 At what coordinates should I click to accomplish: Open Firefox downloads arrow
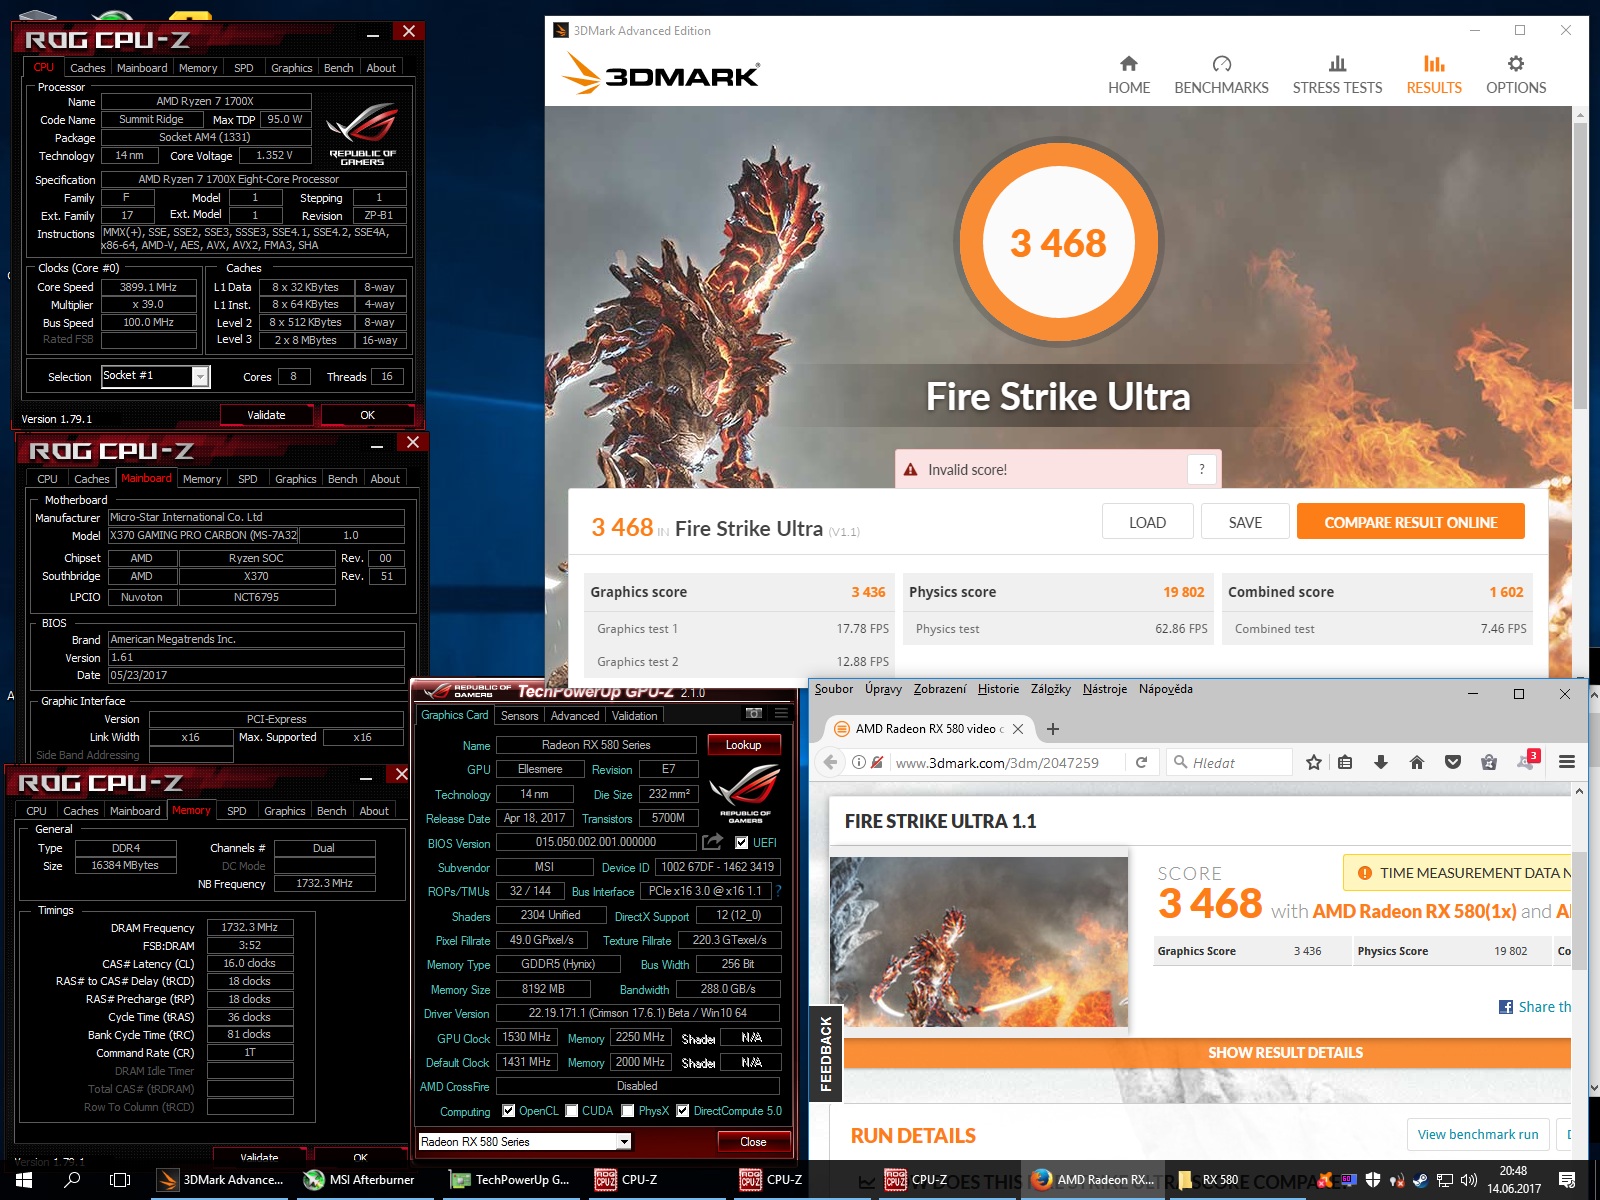click(x=1381, y=762)
